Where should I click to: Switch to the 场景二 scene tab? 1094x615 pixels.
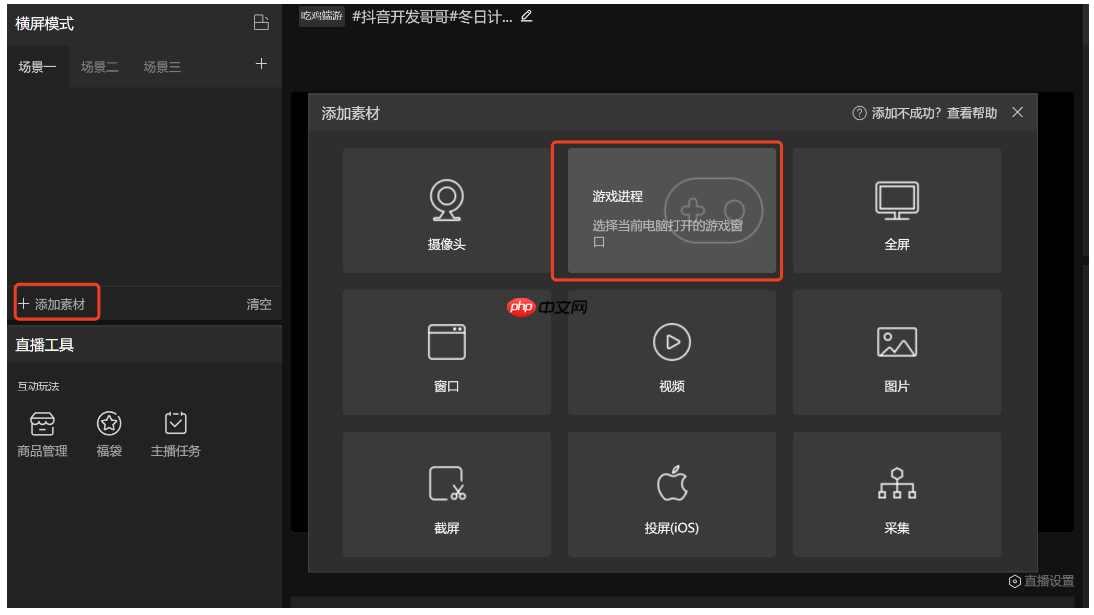pyautogui.click(x=98, y=66)
